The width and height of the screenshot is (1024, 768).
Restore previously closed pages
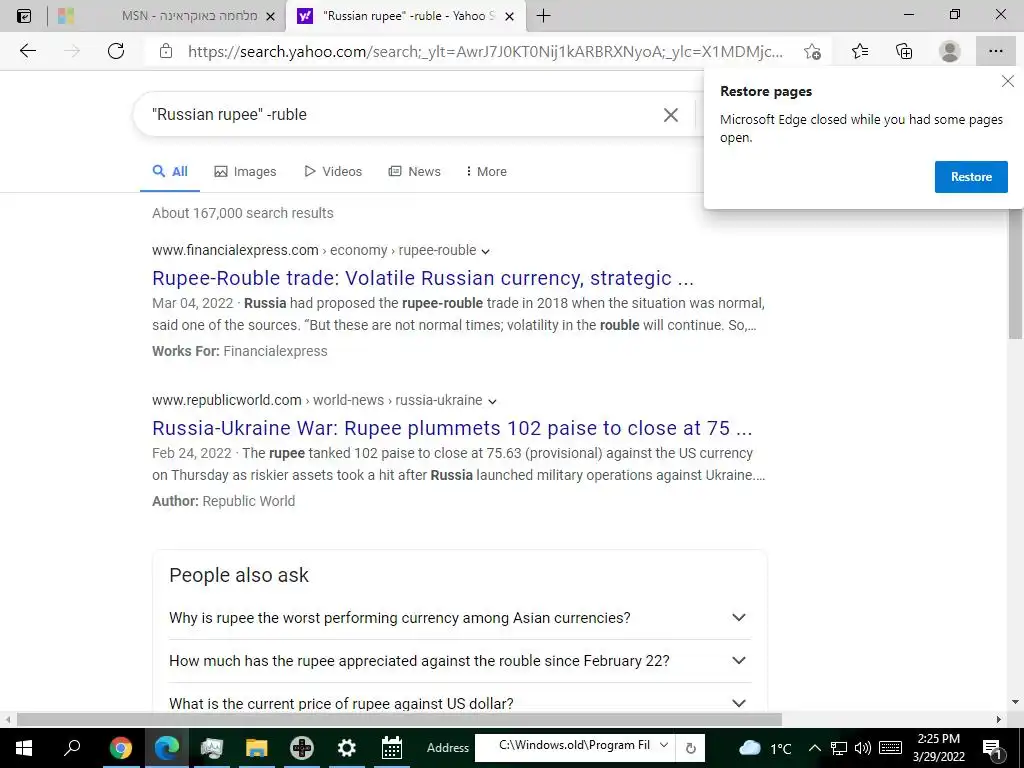(x=971, y=177)
